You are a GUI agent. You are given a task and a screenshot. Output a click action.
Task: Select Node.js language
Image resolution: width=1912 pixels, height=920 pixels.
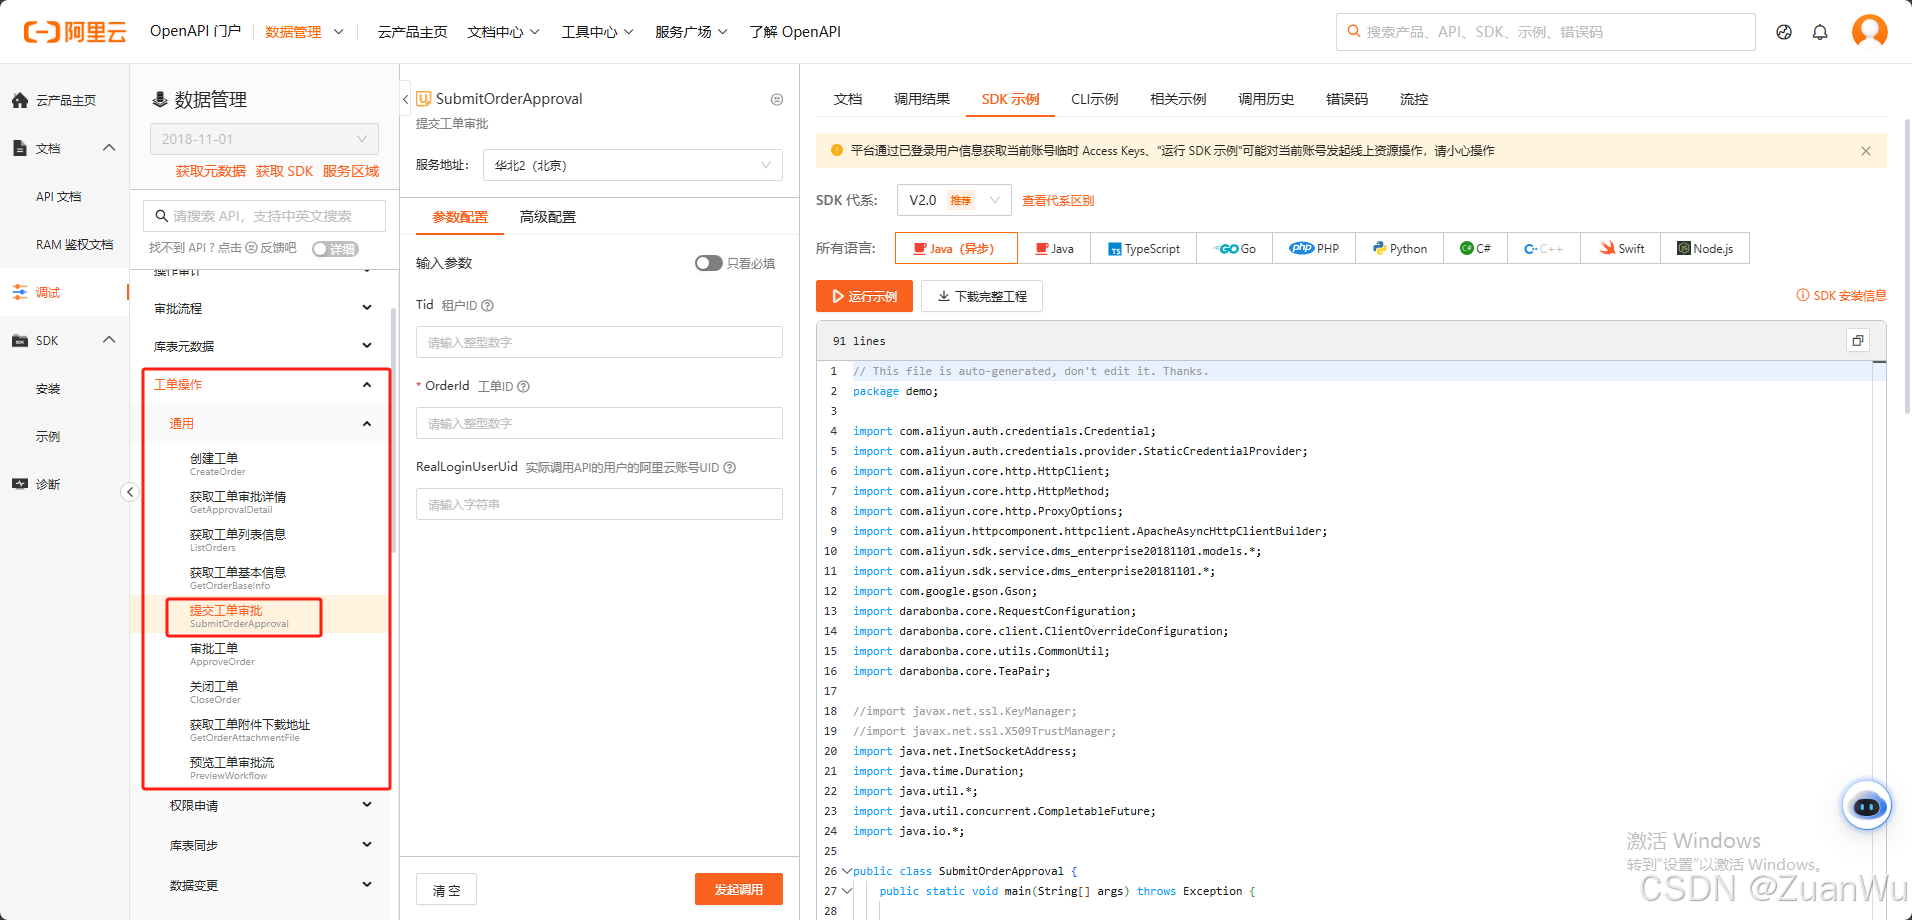click(1705, 248)
